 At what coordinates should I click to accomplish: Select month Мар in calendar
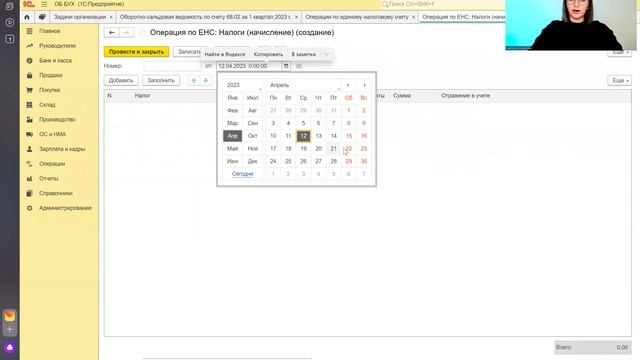pyautogui.click(x=233, y=123)
